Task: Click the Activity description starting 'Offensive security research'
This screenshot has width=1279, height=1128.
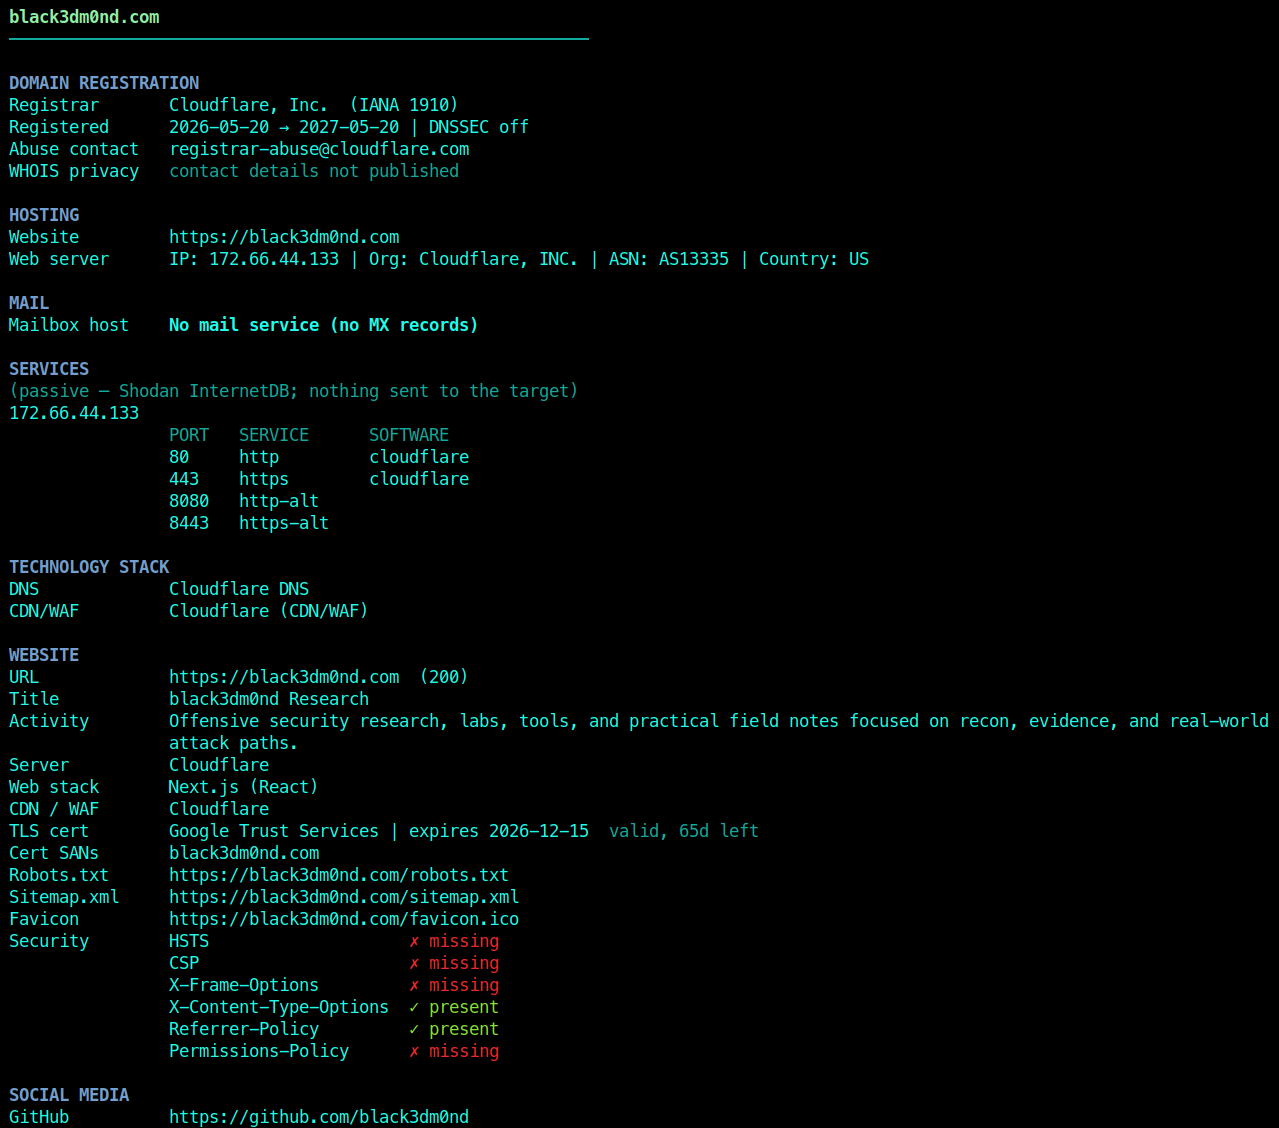Action: (719, 732)
